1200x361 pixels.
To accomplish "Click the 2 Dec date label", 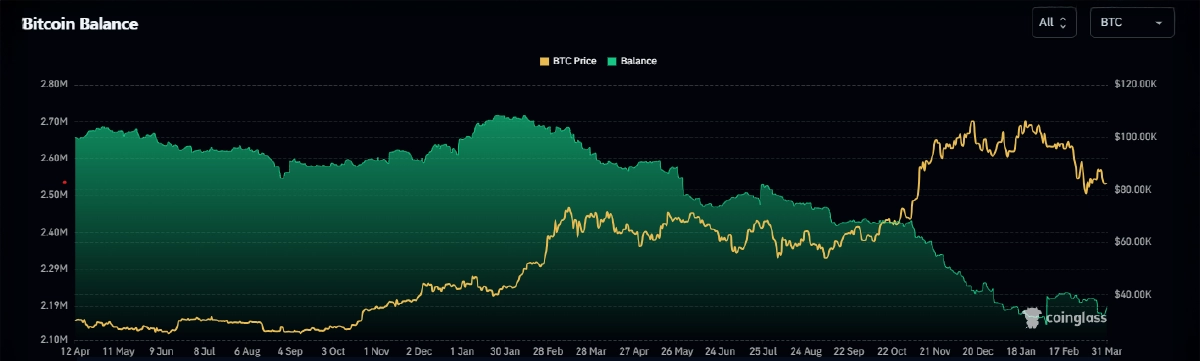I will (420, 352).
